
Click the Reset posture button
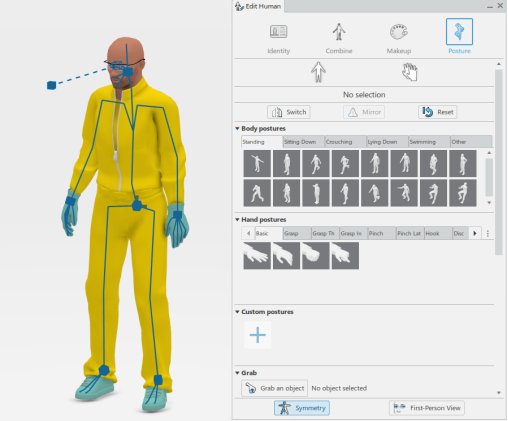pyautogui.click(x=437, y=112)
